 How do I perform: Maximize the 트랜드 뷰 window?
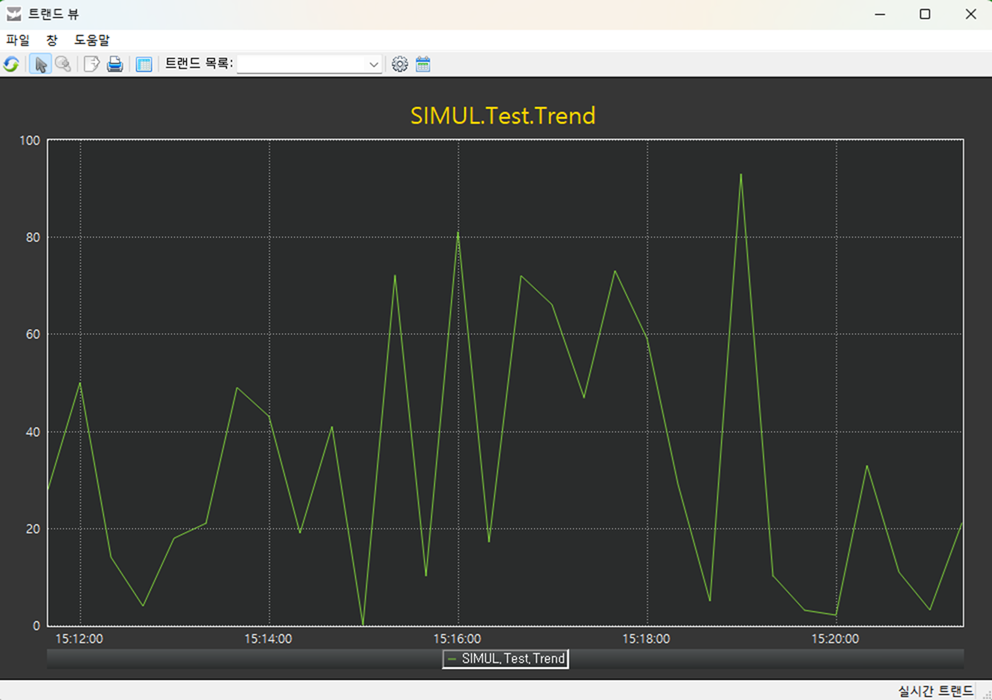click(925, 14)
